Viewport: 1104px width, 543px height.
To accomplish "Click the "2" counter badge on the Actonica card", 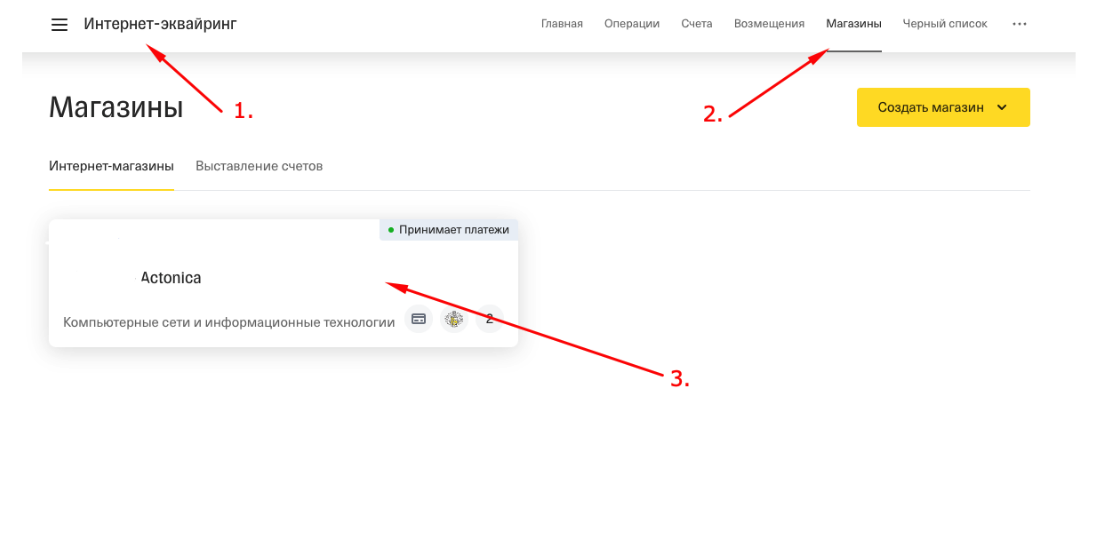I will [489, 320].
